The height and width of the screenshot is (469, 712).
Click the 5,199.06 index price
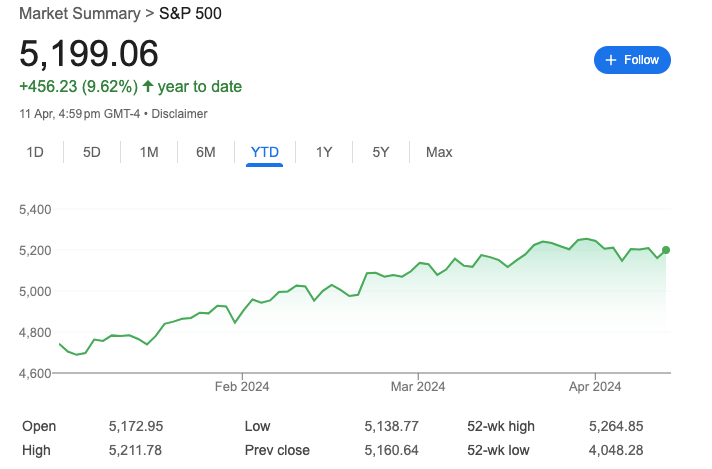pos(89,54)
